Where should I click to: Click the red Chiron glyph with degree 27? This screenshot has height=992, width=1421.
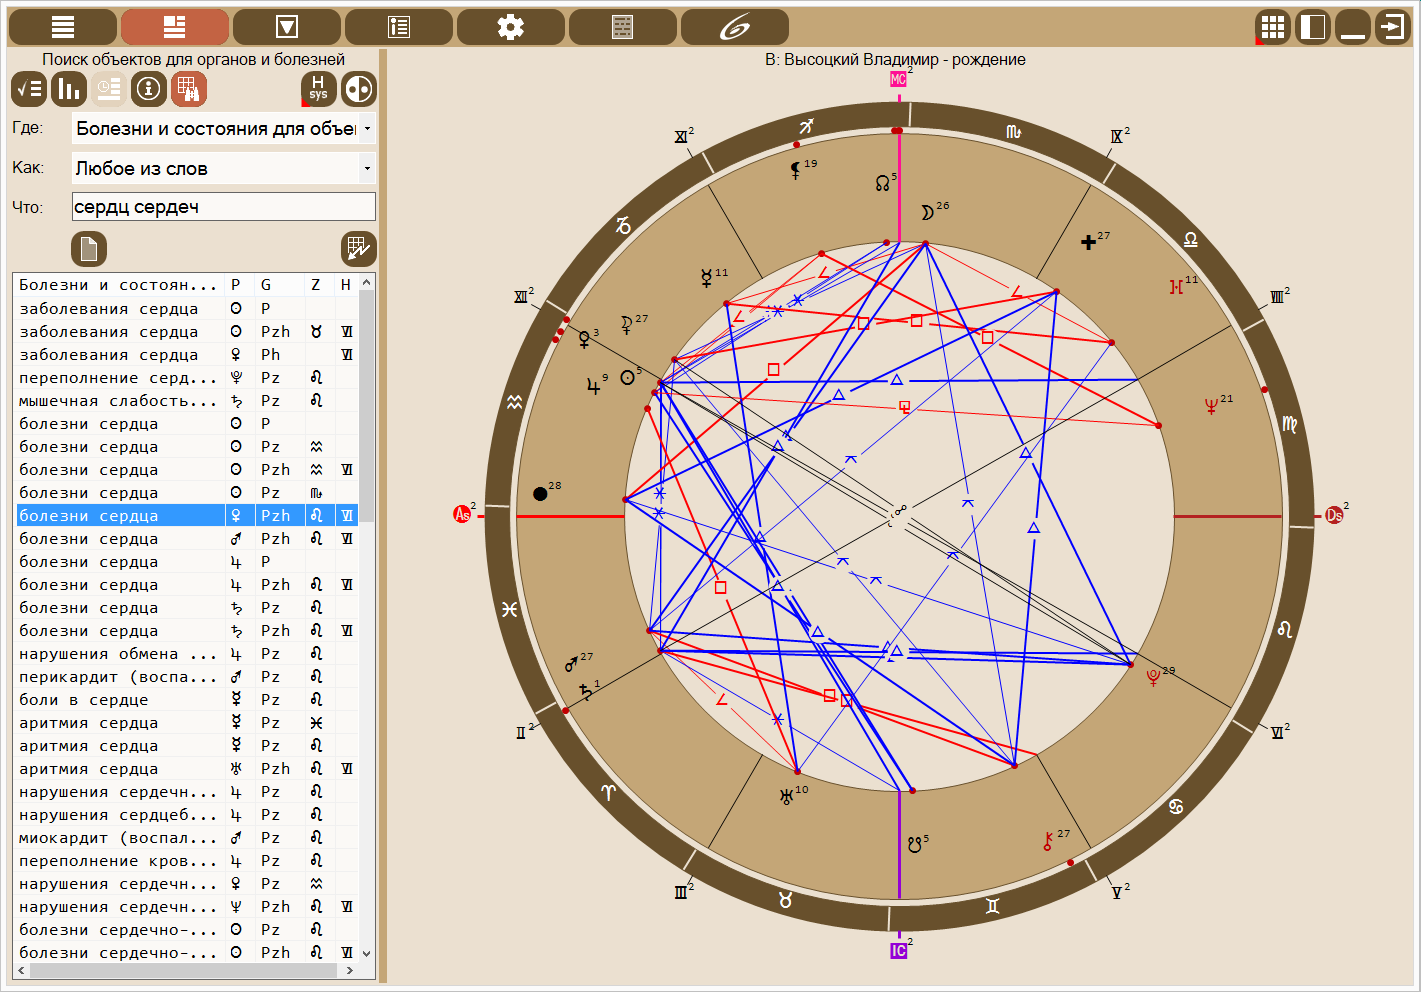click(x=1048, y=841)
